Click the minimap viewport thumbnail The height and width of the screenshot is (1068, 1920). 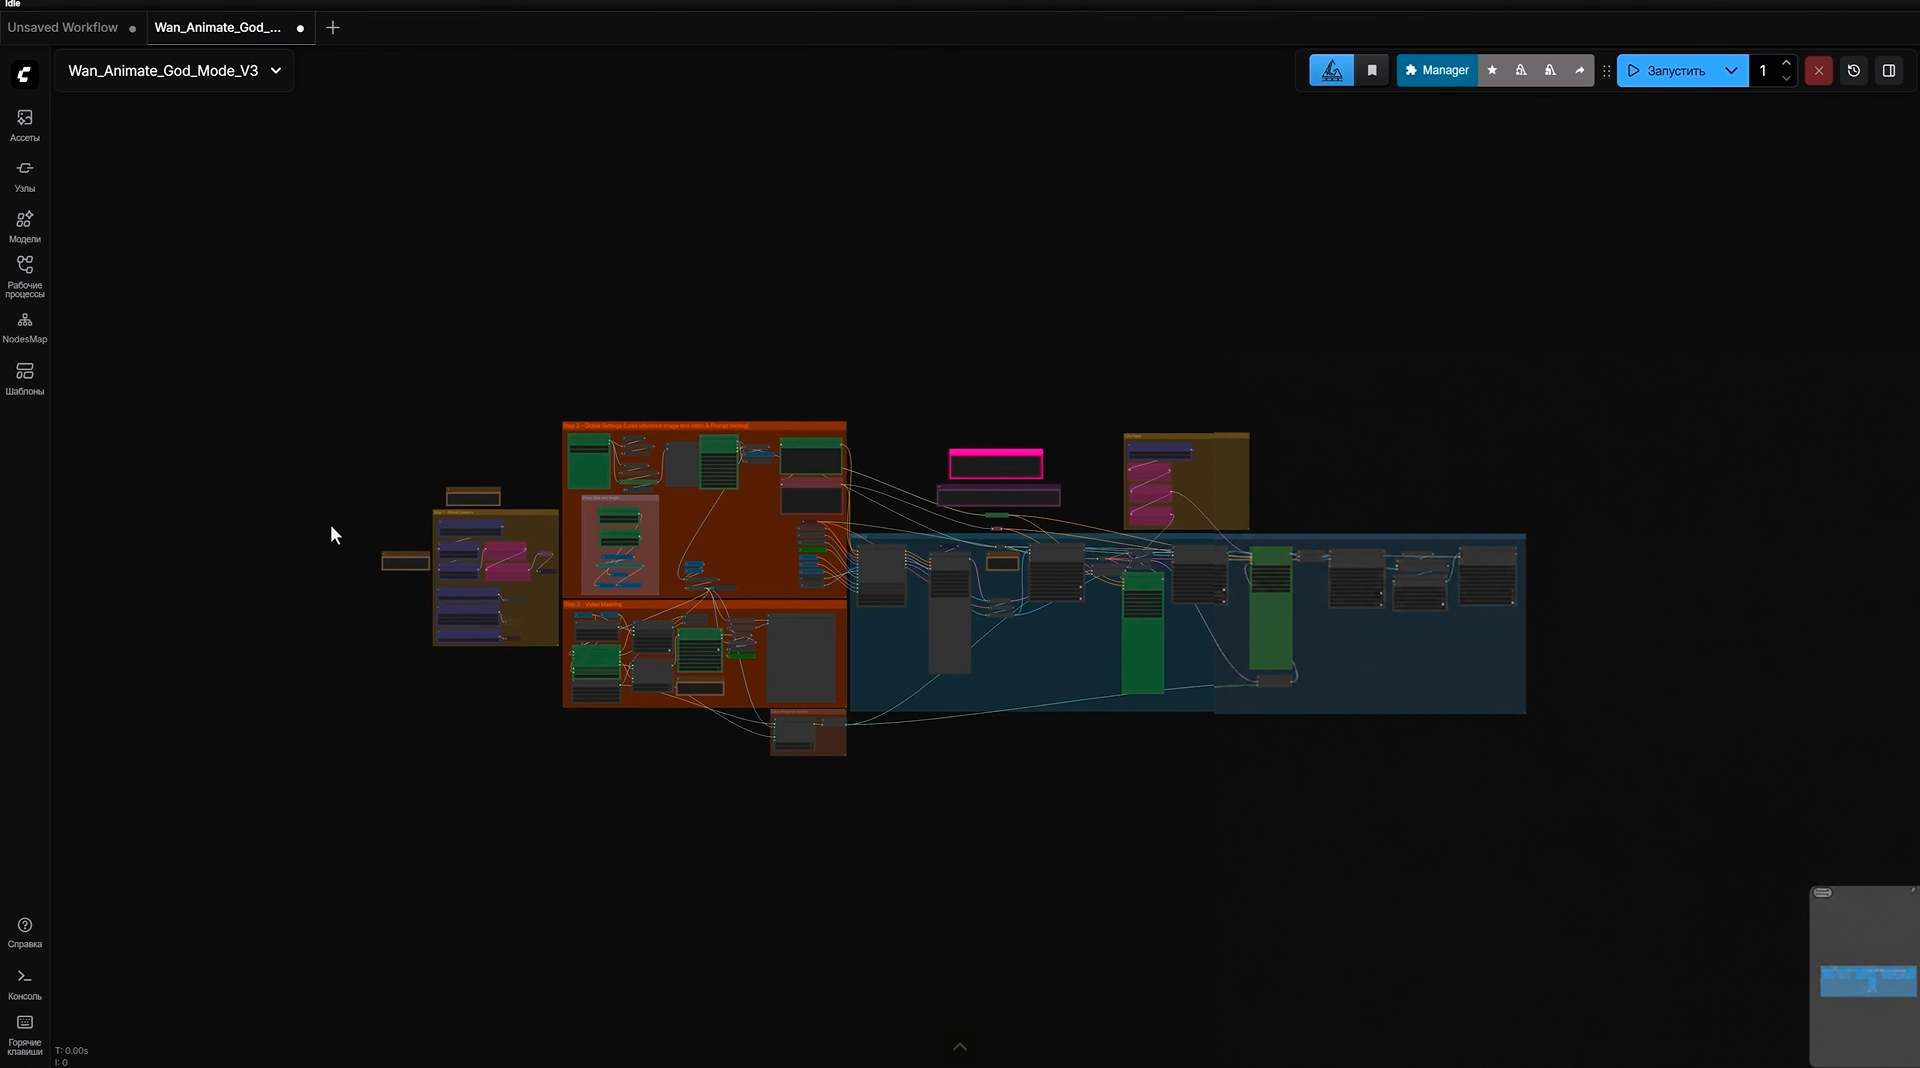[1868, 981]
